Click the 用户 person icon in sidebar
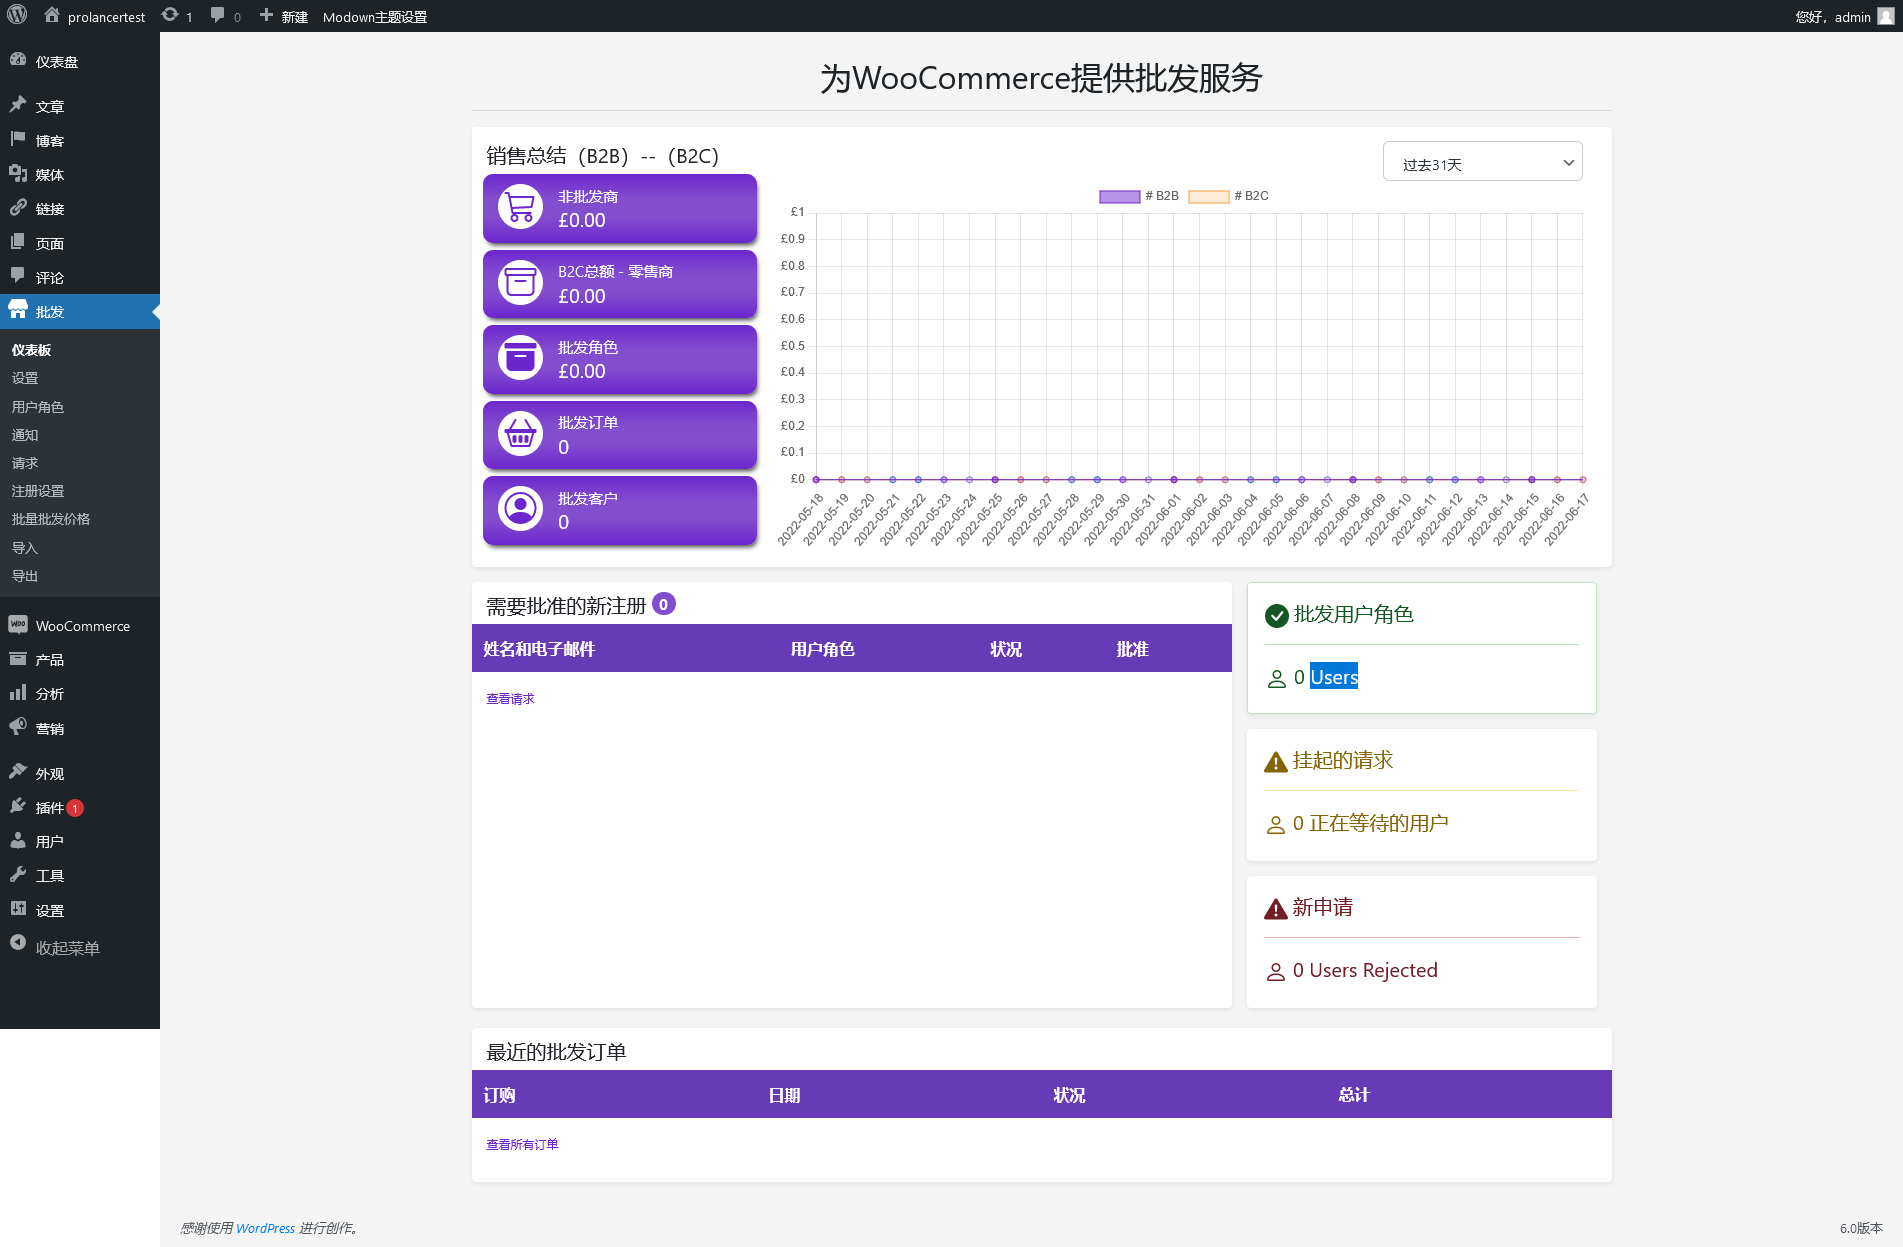 pos(18,840)
